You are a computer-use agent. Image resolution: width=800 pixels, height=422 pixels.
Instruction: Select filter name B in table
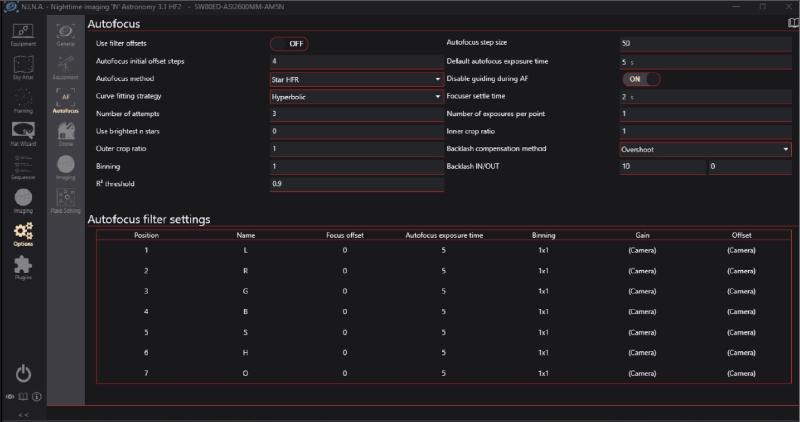[x=245, y=312]
